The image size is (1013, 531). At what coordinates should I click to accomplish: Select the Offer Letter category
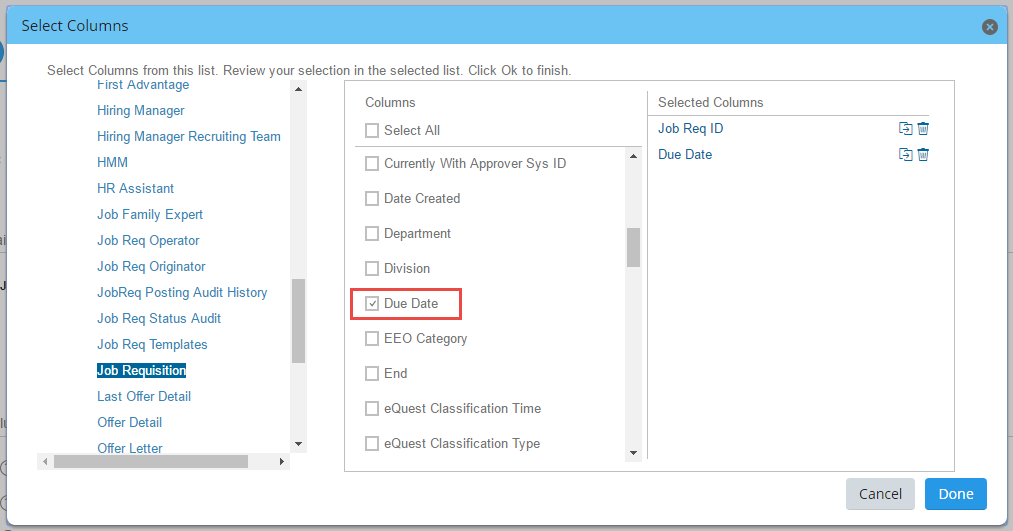(x=130, y=448)
